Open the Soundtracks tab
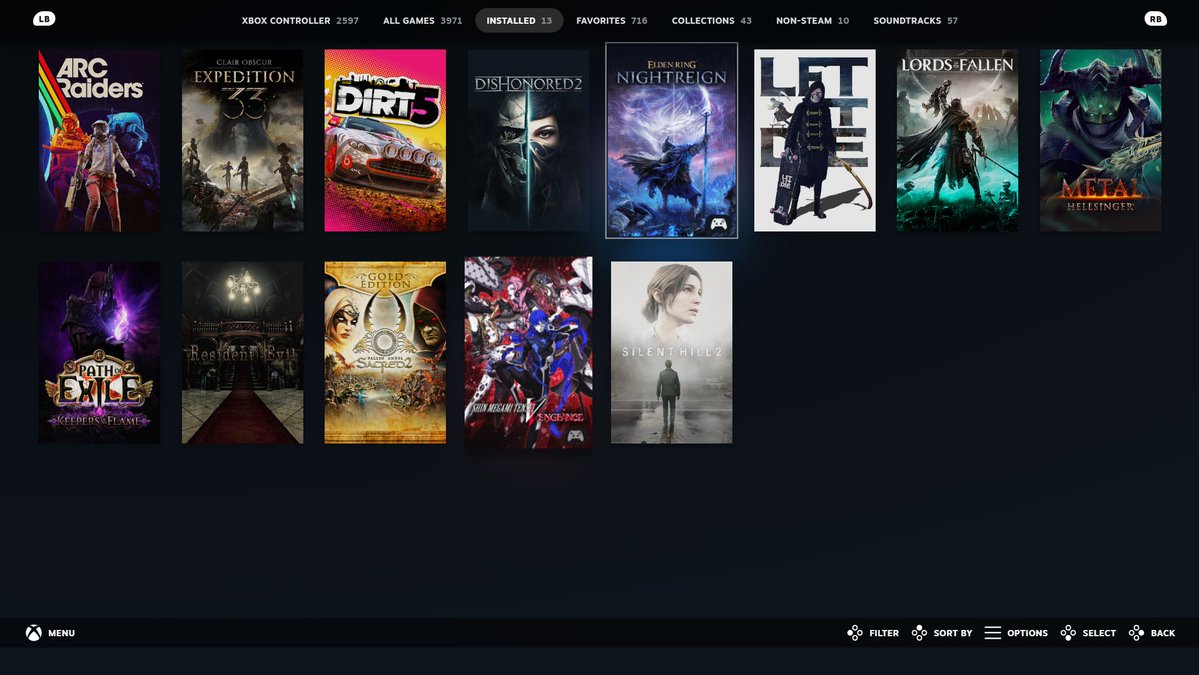 [915, 21]
